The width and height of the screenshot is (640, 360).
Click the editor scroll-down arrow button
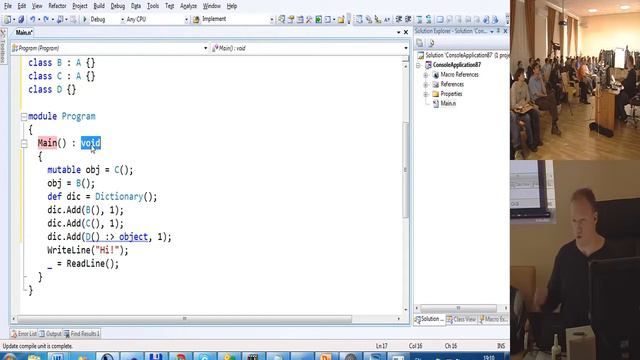(x=405, y=310)
